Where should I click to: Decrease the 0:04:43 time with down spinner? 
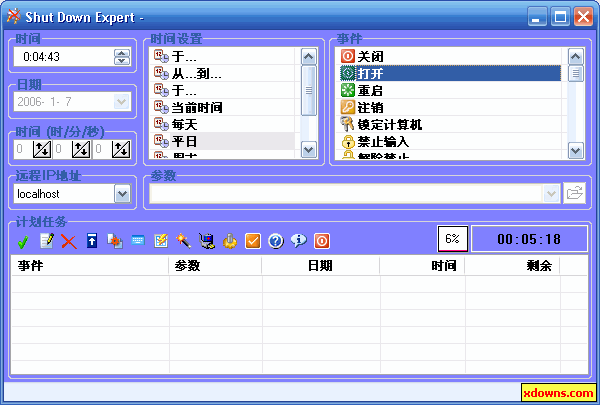[x=122, y=61]
